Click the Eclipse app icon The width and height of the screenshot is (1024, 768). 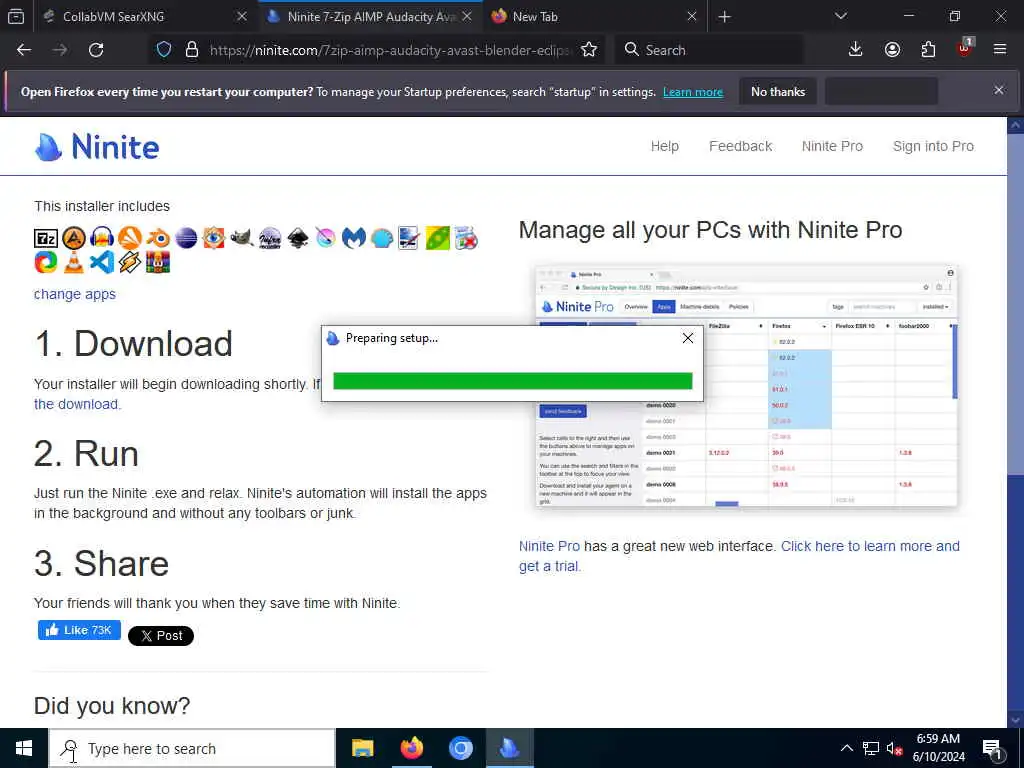point(186,238)
